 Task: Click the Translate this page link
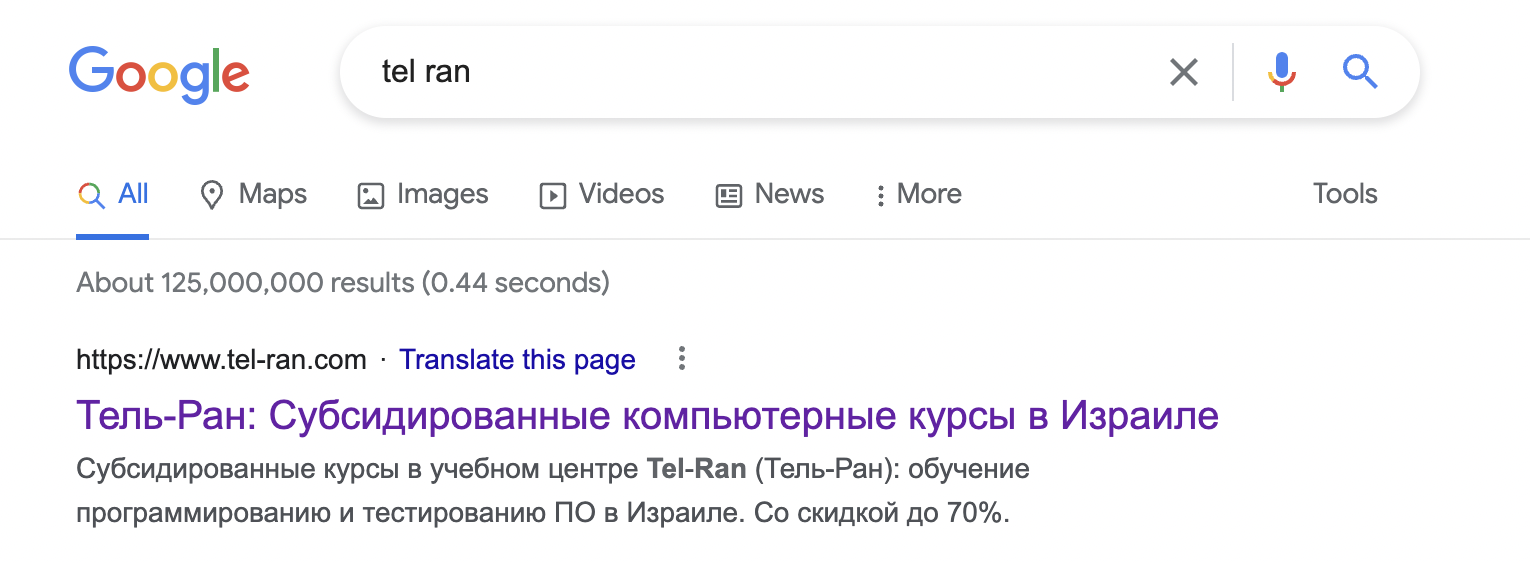click(x=517, y=360)
